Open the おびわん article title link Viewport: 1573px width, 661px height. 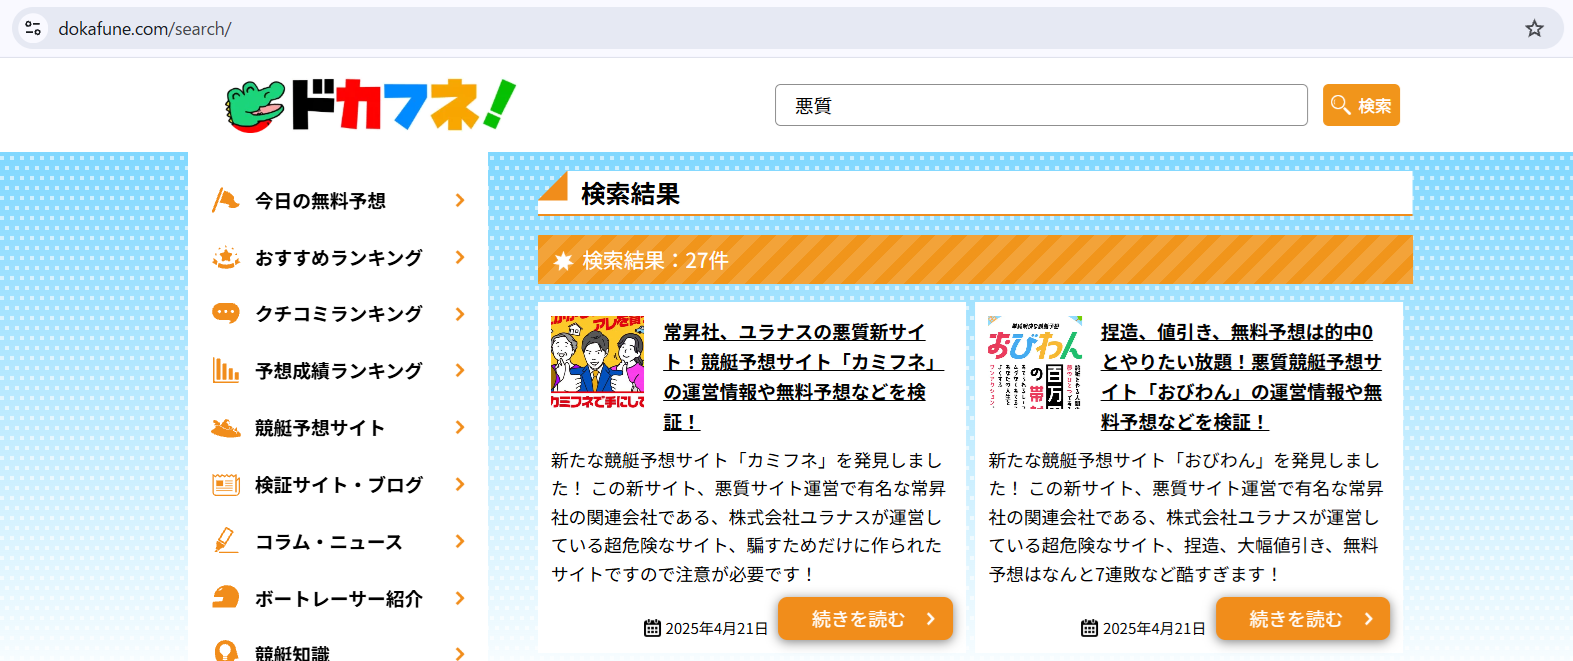click(x=1240, y=377)
